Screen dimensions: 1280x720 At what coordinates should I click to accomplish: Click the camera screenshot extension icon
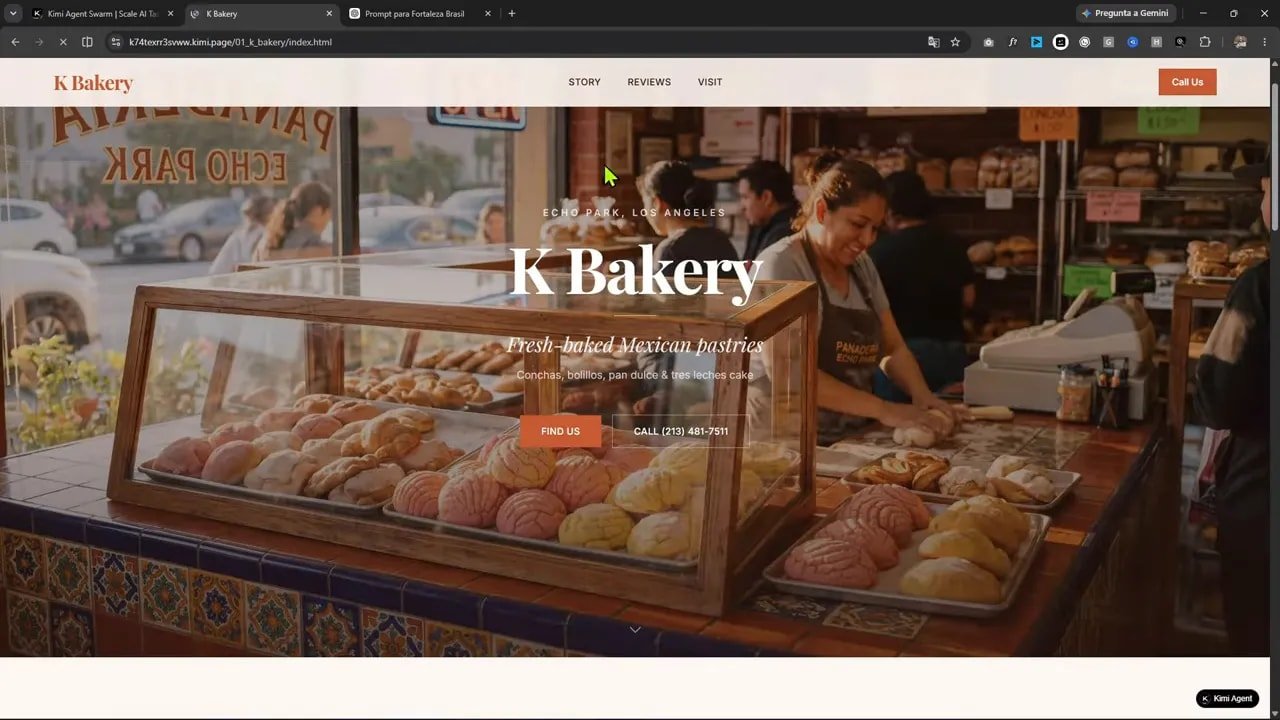tap(989, 42)
